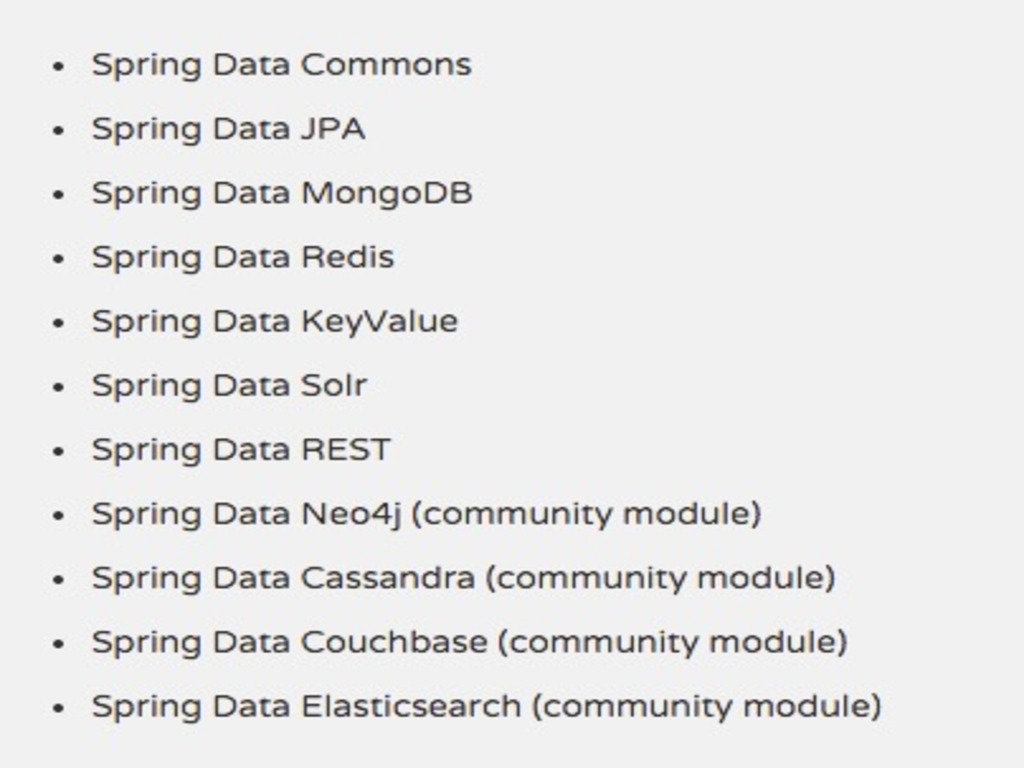1024x768 pixels.
Task: Click "(community module)" after Elasticsearch
Action: pyautogui.click(x=707, y=707)
